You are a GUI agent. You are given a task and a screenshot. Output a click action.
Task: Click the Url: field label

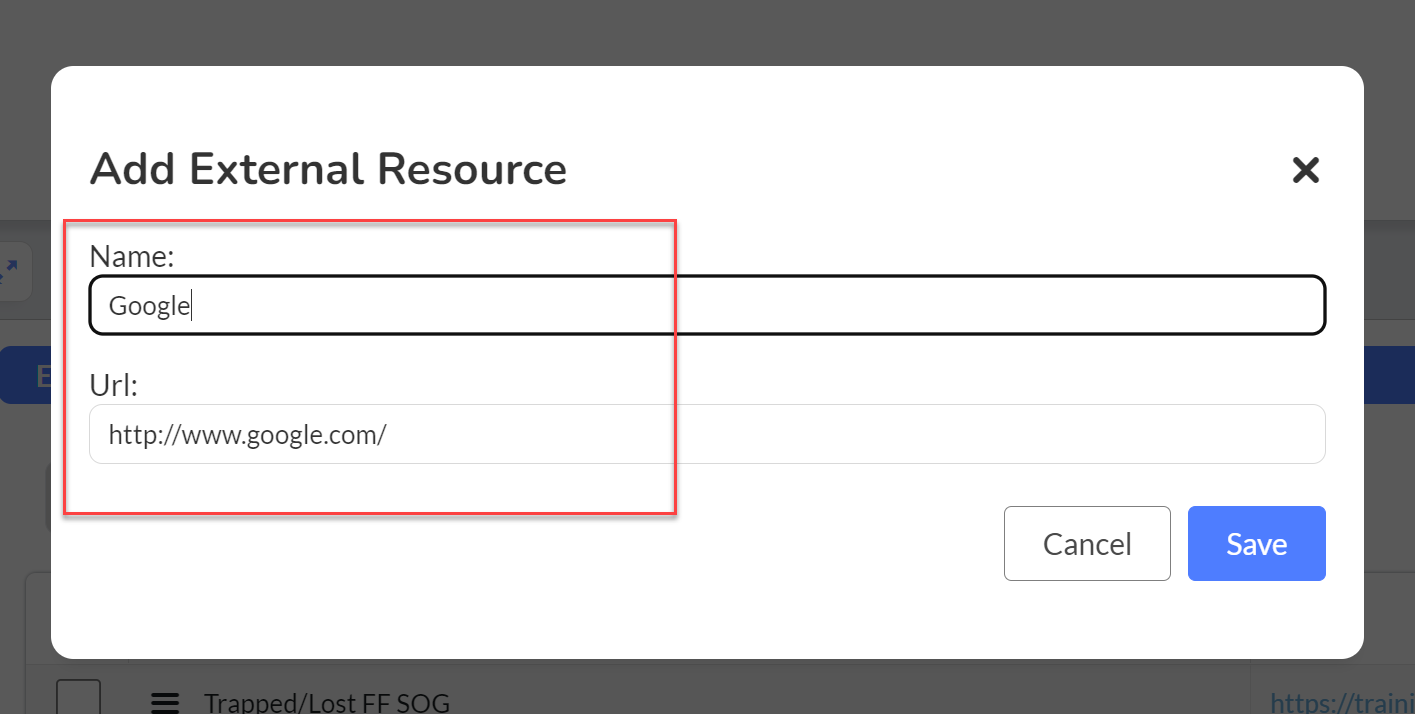coord(113,385)
